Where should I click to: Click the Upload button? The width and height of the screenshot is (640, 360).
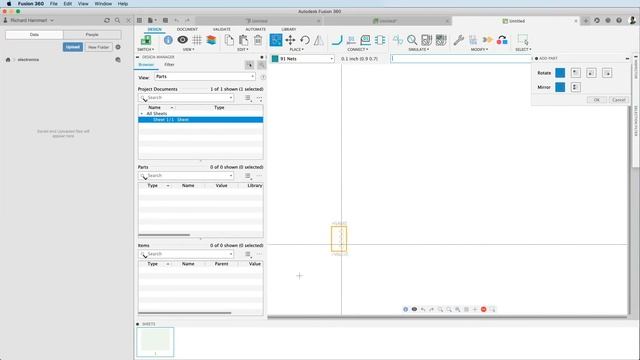coord(73,47)
